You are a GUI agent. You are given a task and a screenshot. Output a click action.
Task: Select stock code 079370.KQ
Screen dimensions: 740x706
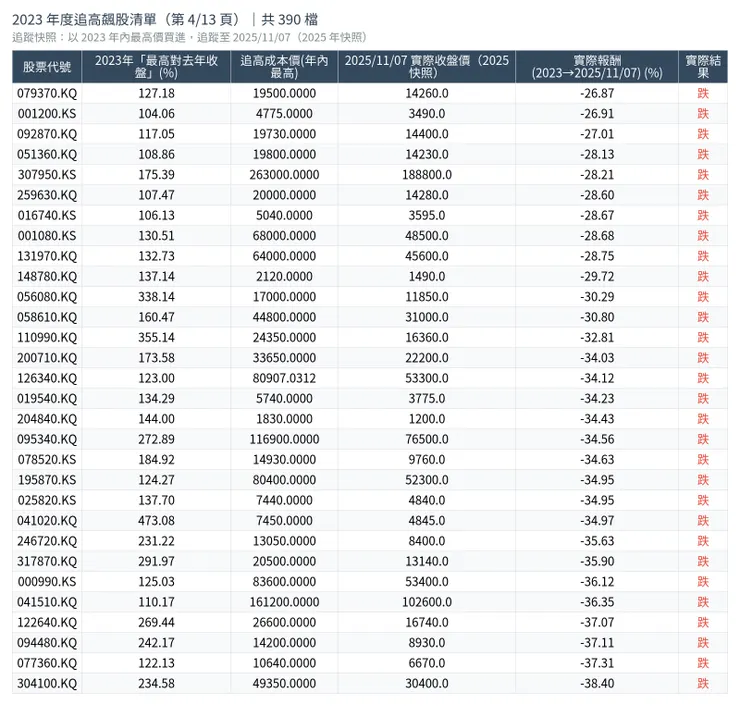click(47, 93)
